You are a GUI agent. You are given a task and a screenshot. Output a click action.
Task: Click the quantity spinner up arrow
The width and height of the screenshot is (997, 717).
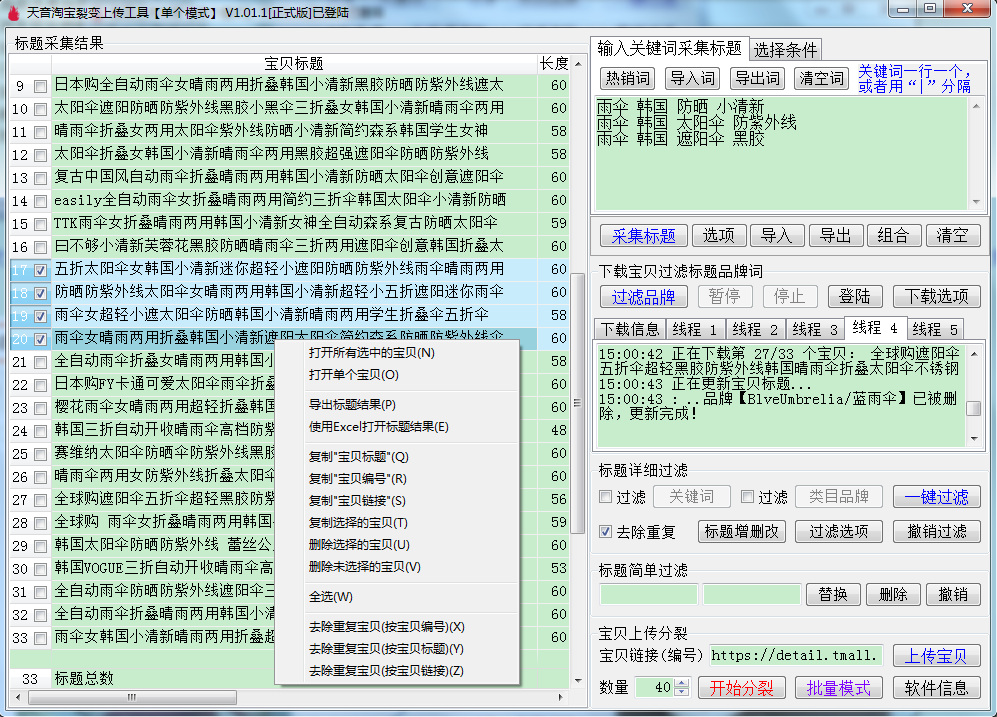click(682, 683)
